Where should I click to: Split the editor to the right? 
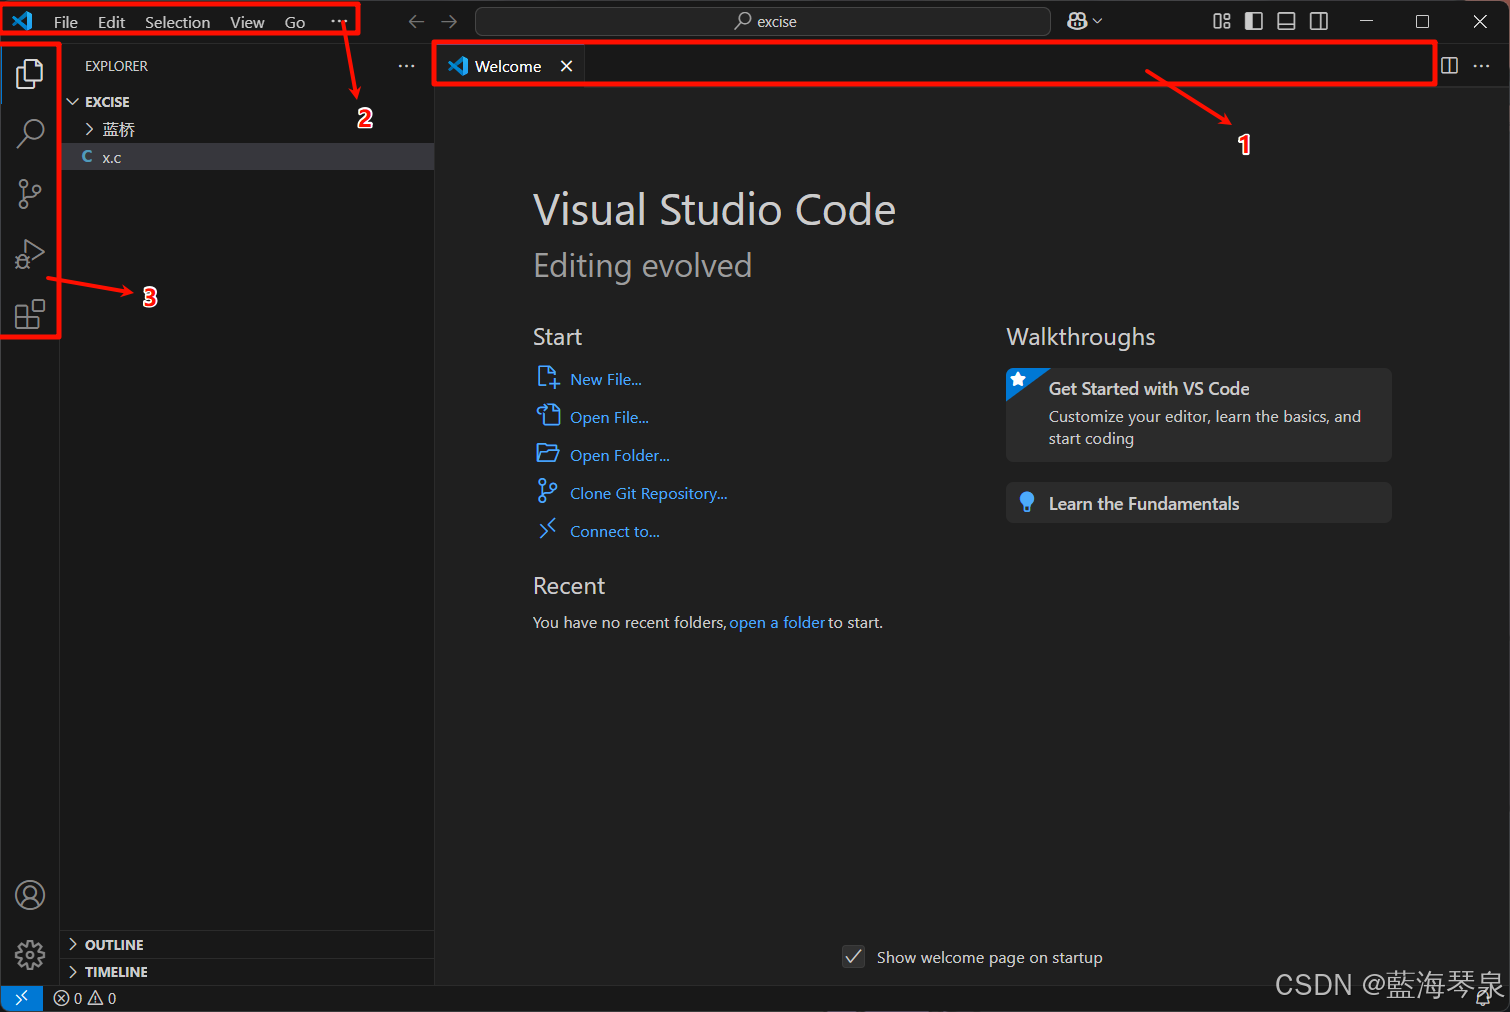pyautogui.click(x=1449, y=66)
